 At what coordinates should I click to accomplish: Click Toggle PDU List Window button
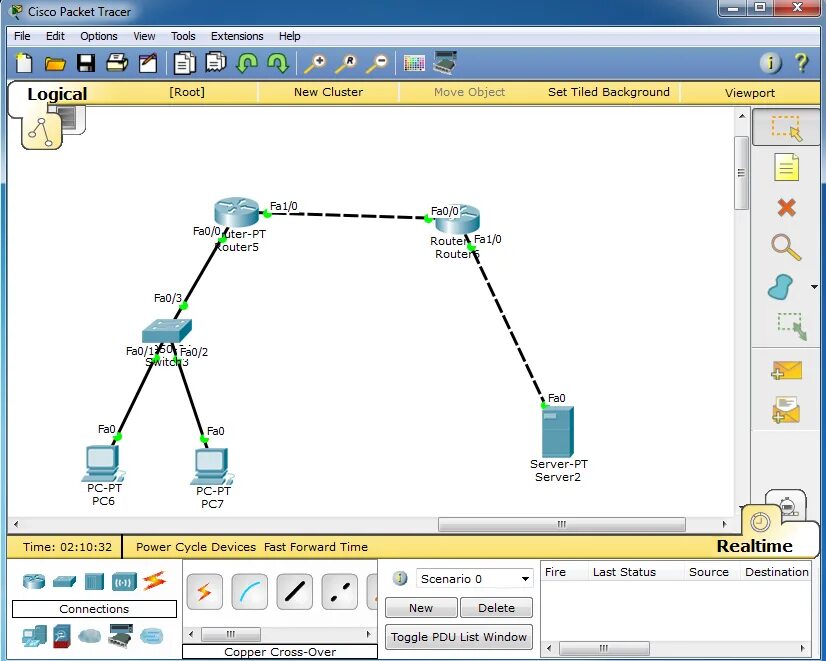click(458, 637)
